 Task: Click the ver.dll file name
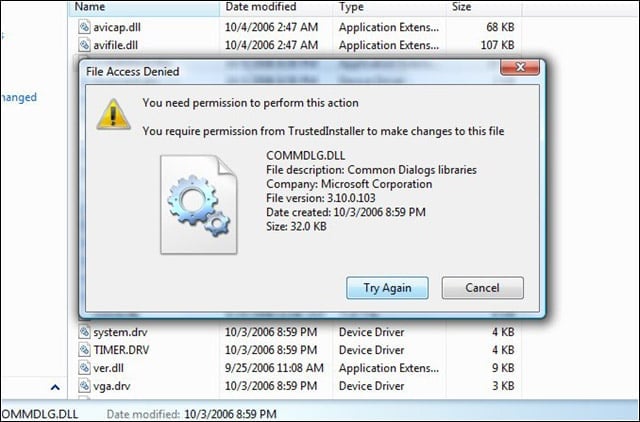click(109, 368)
